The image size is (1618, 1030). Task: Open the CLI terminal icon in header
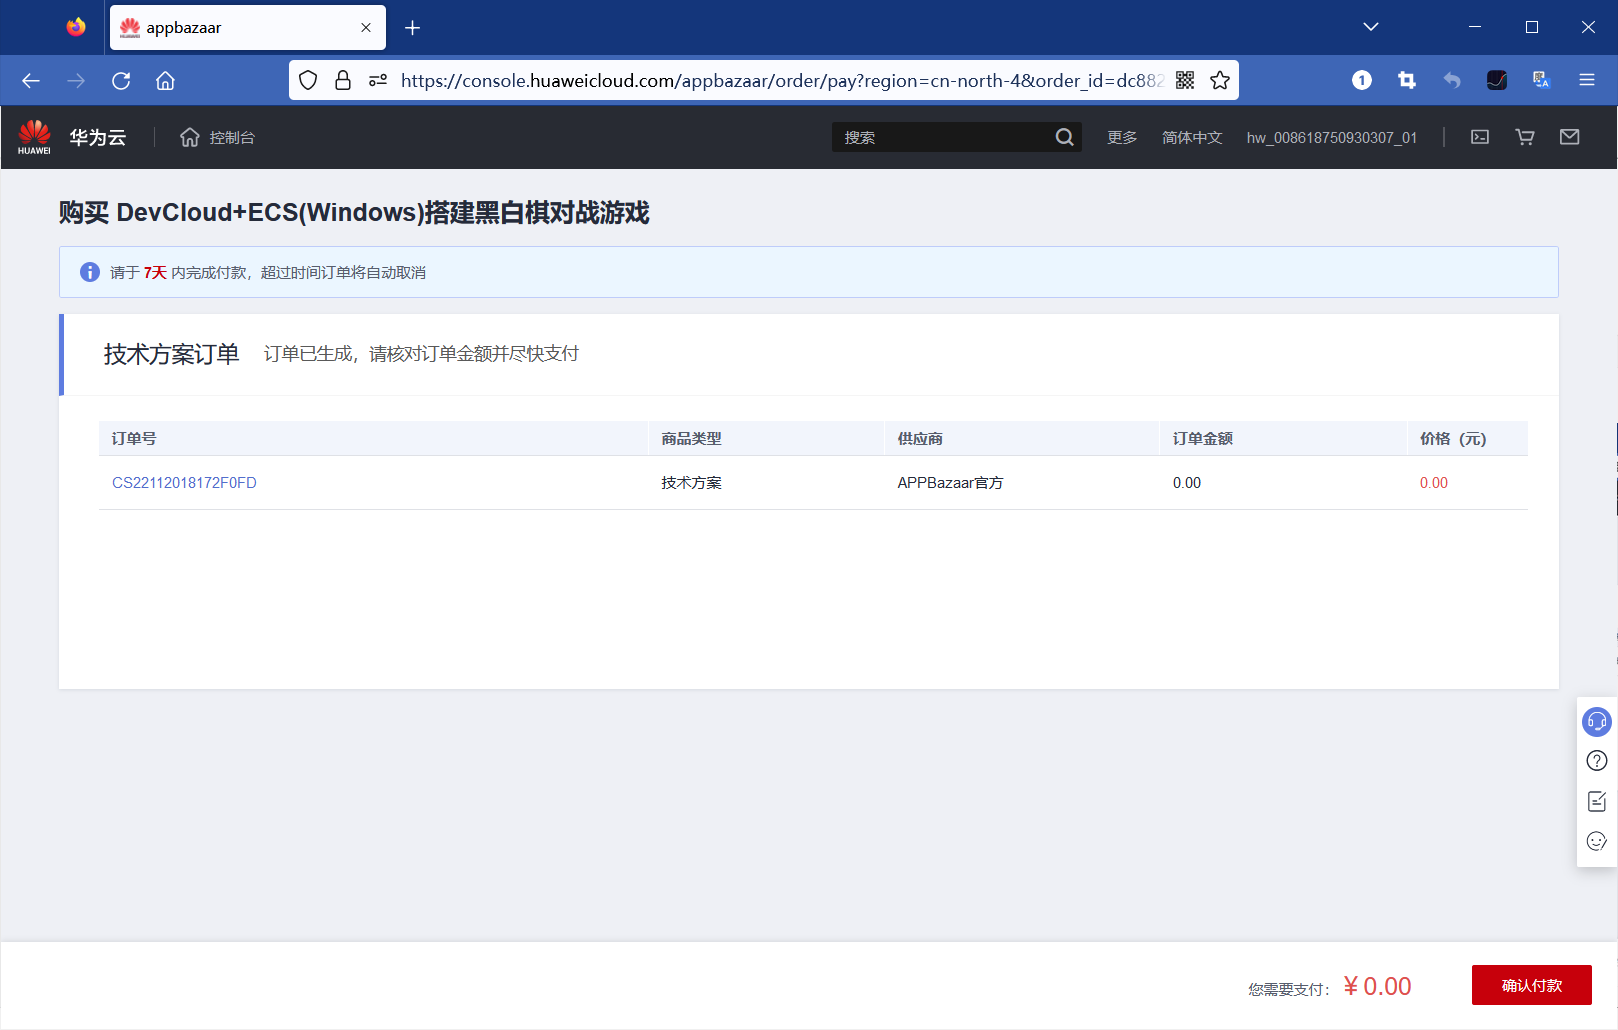[x=1480, y=137]
